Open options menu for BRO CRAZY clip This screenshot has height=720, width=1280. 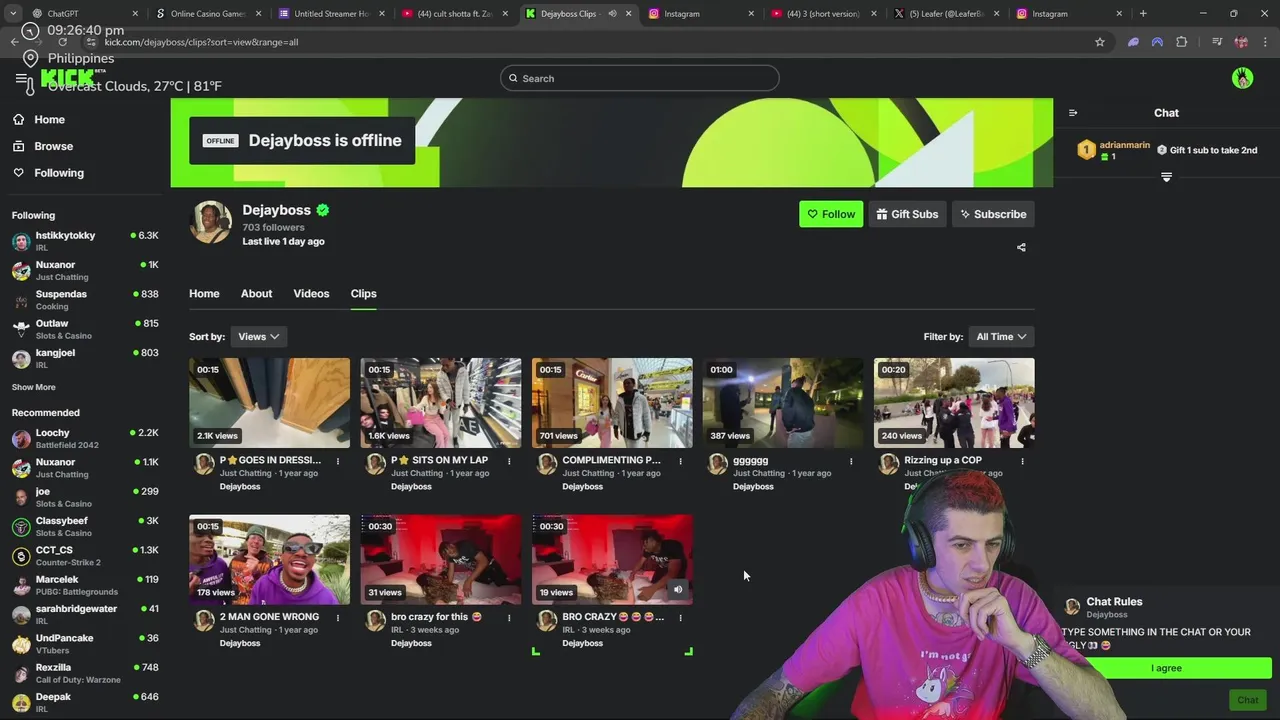pyautogui.click(x=680, y=618)
